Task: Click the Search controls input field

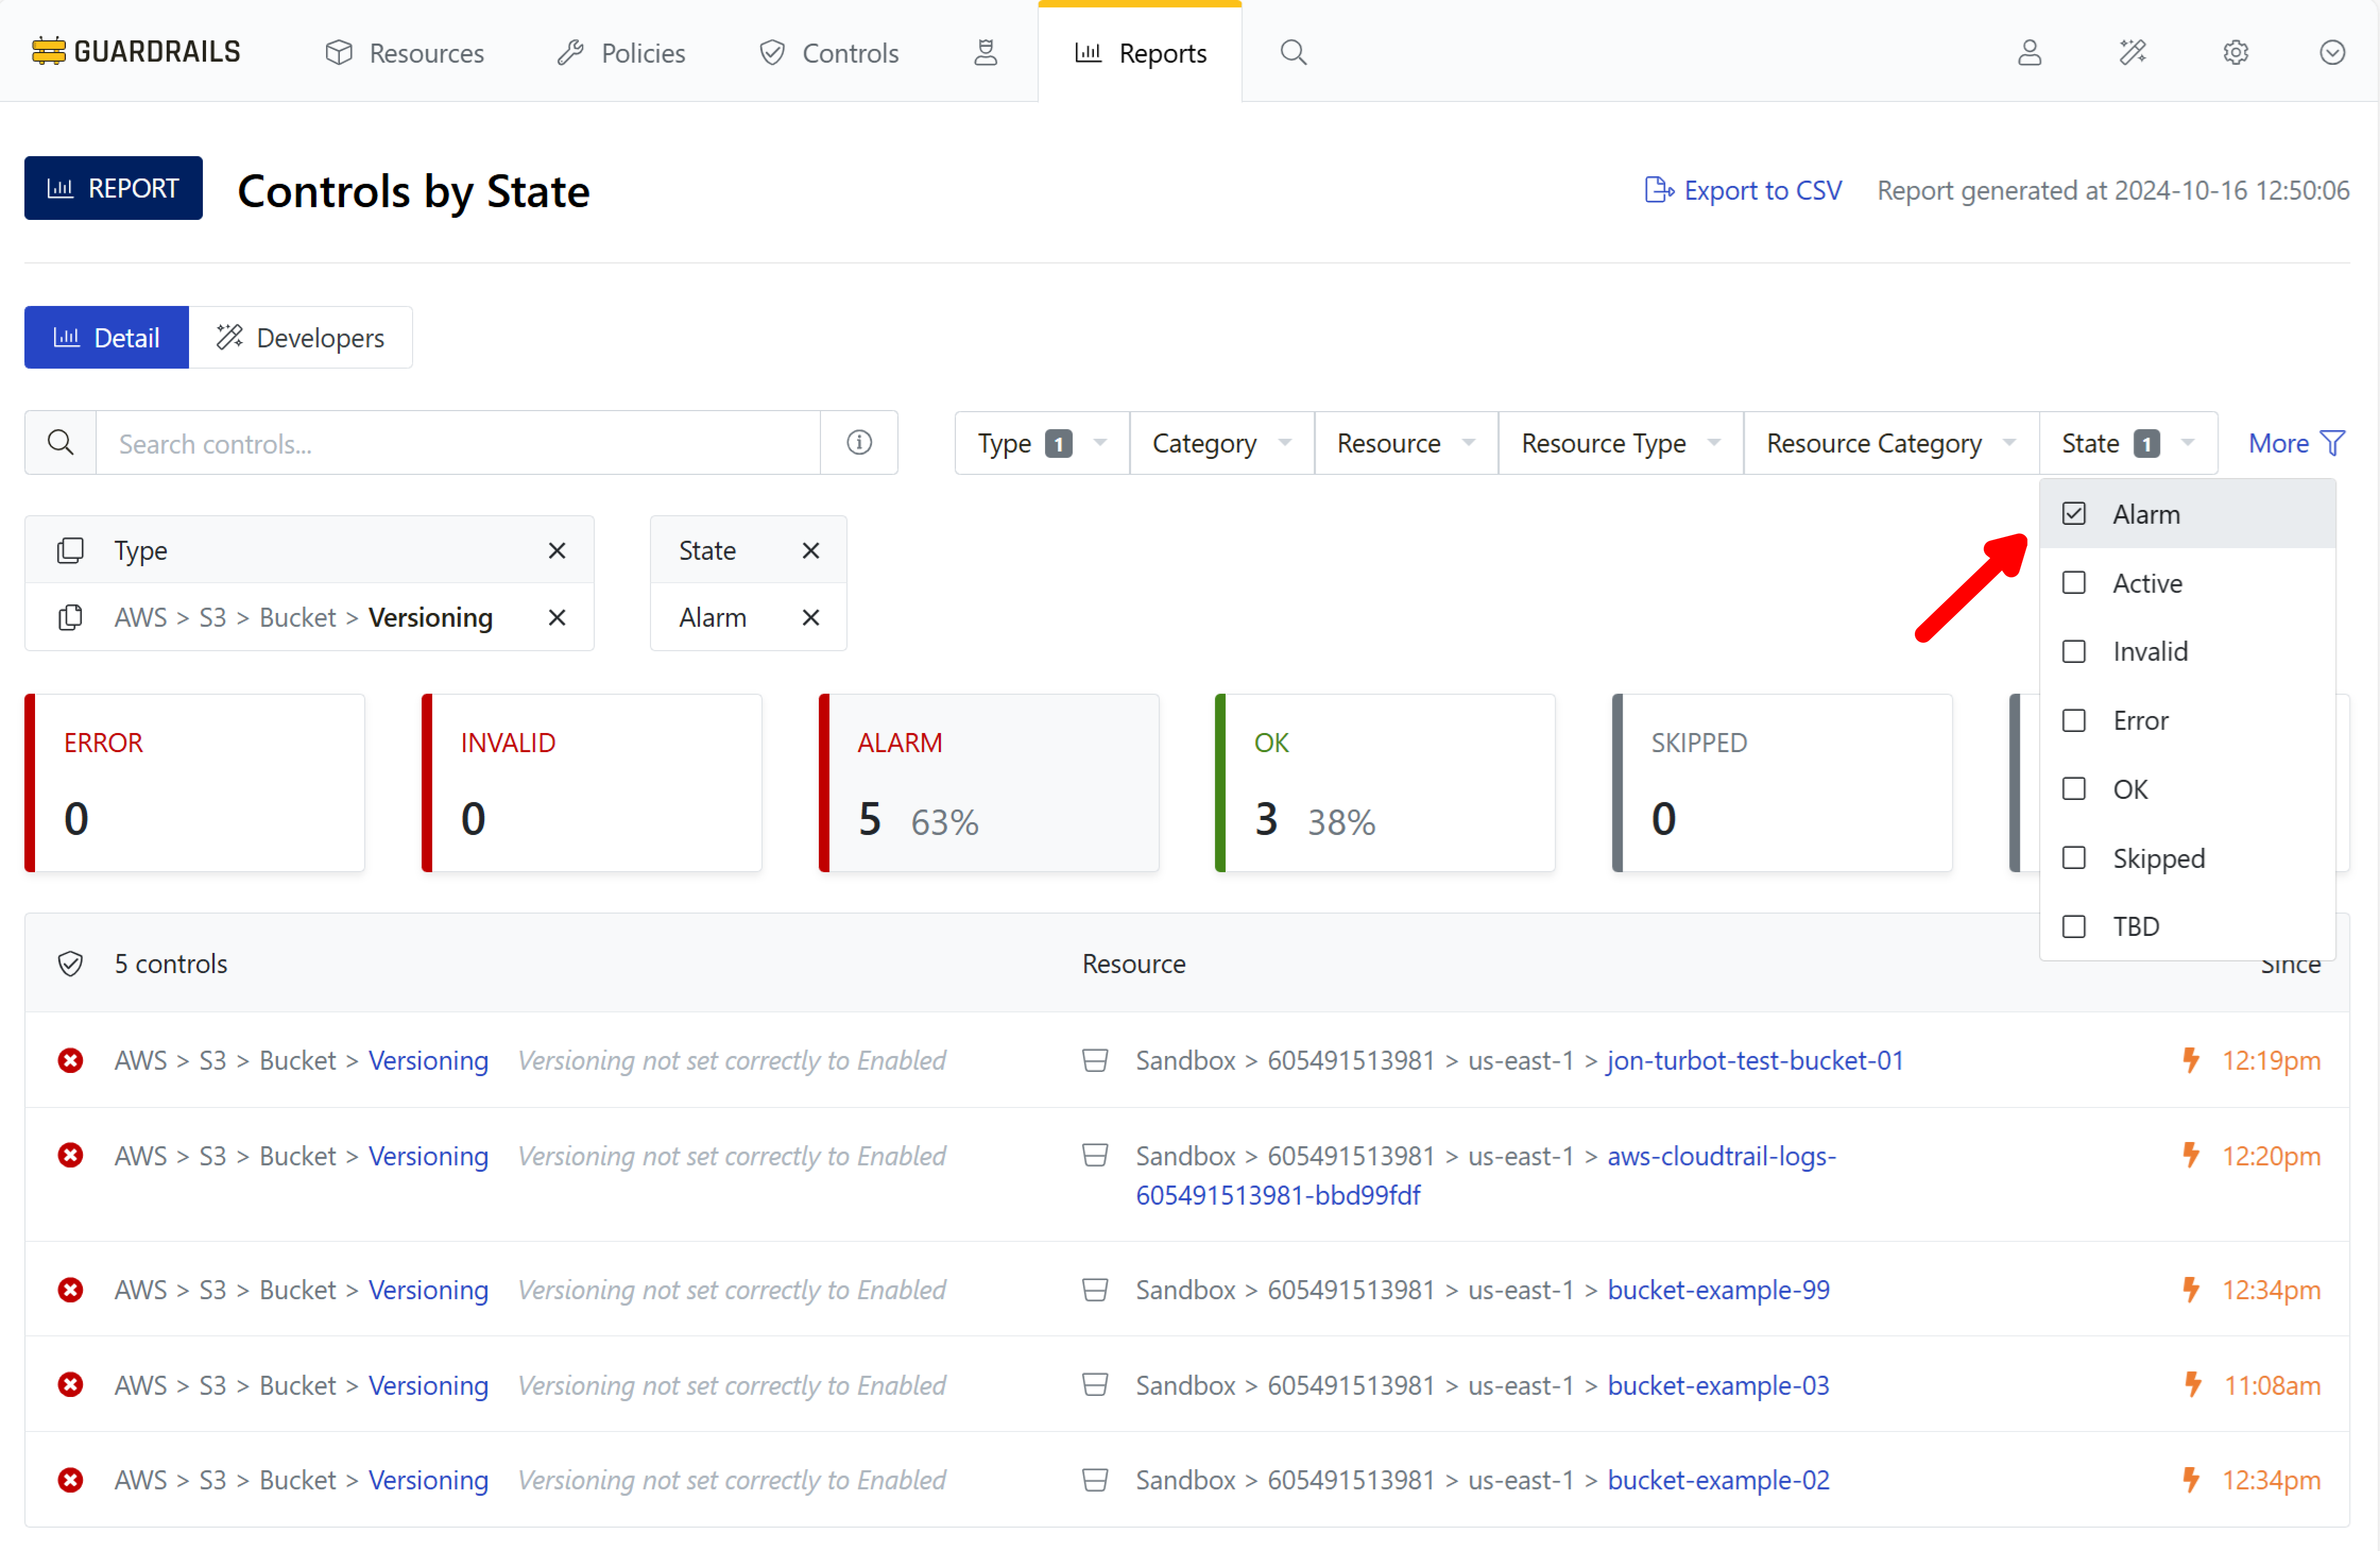Action: (x=457, y=443)
